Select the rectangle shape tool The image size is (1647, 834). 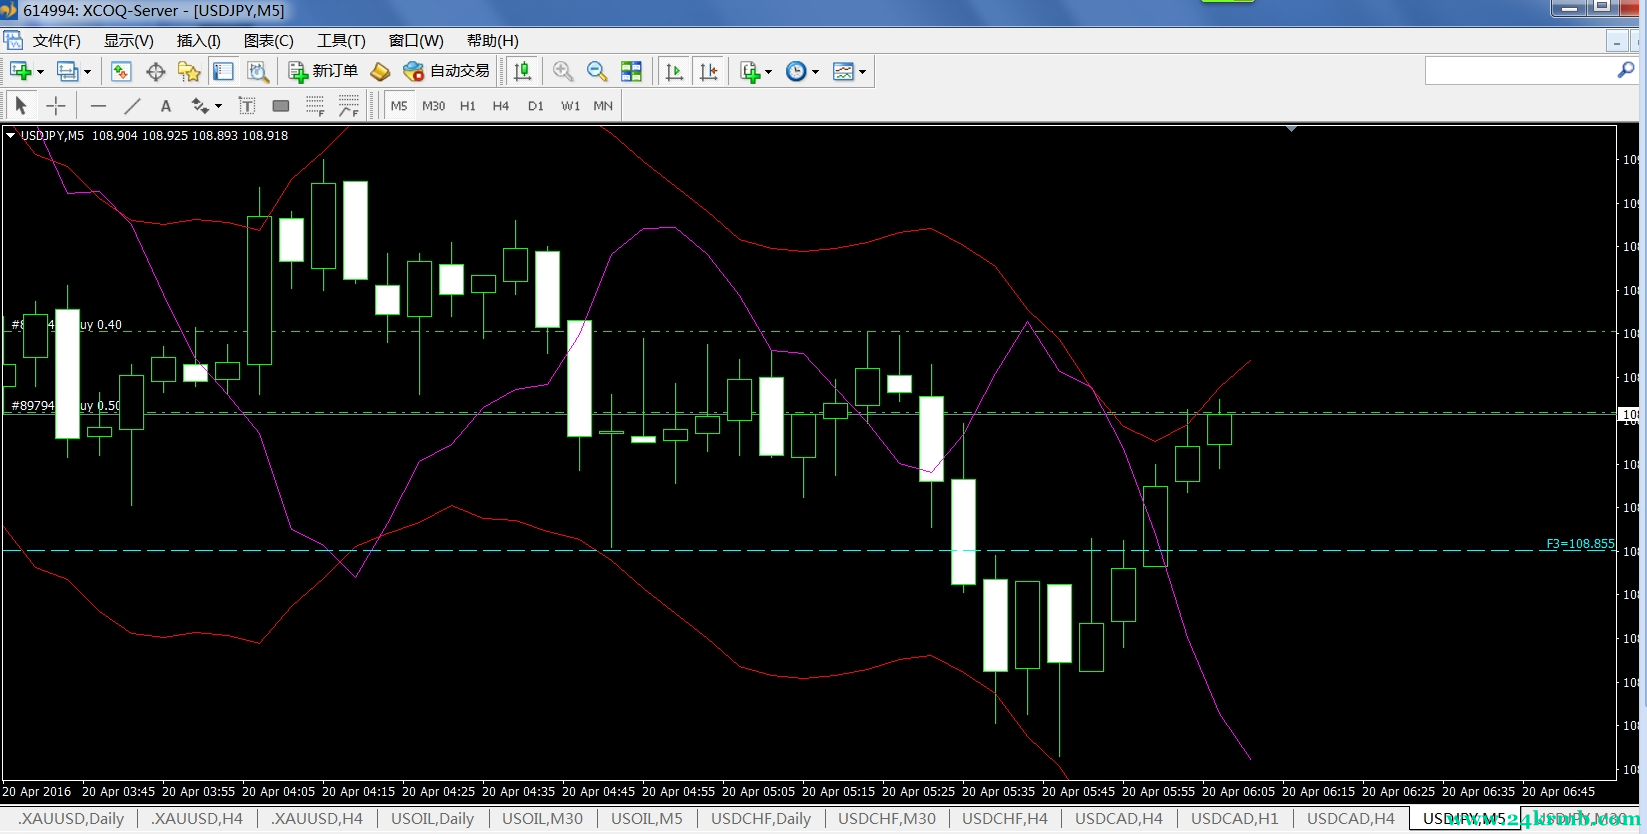click(281, 105)
